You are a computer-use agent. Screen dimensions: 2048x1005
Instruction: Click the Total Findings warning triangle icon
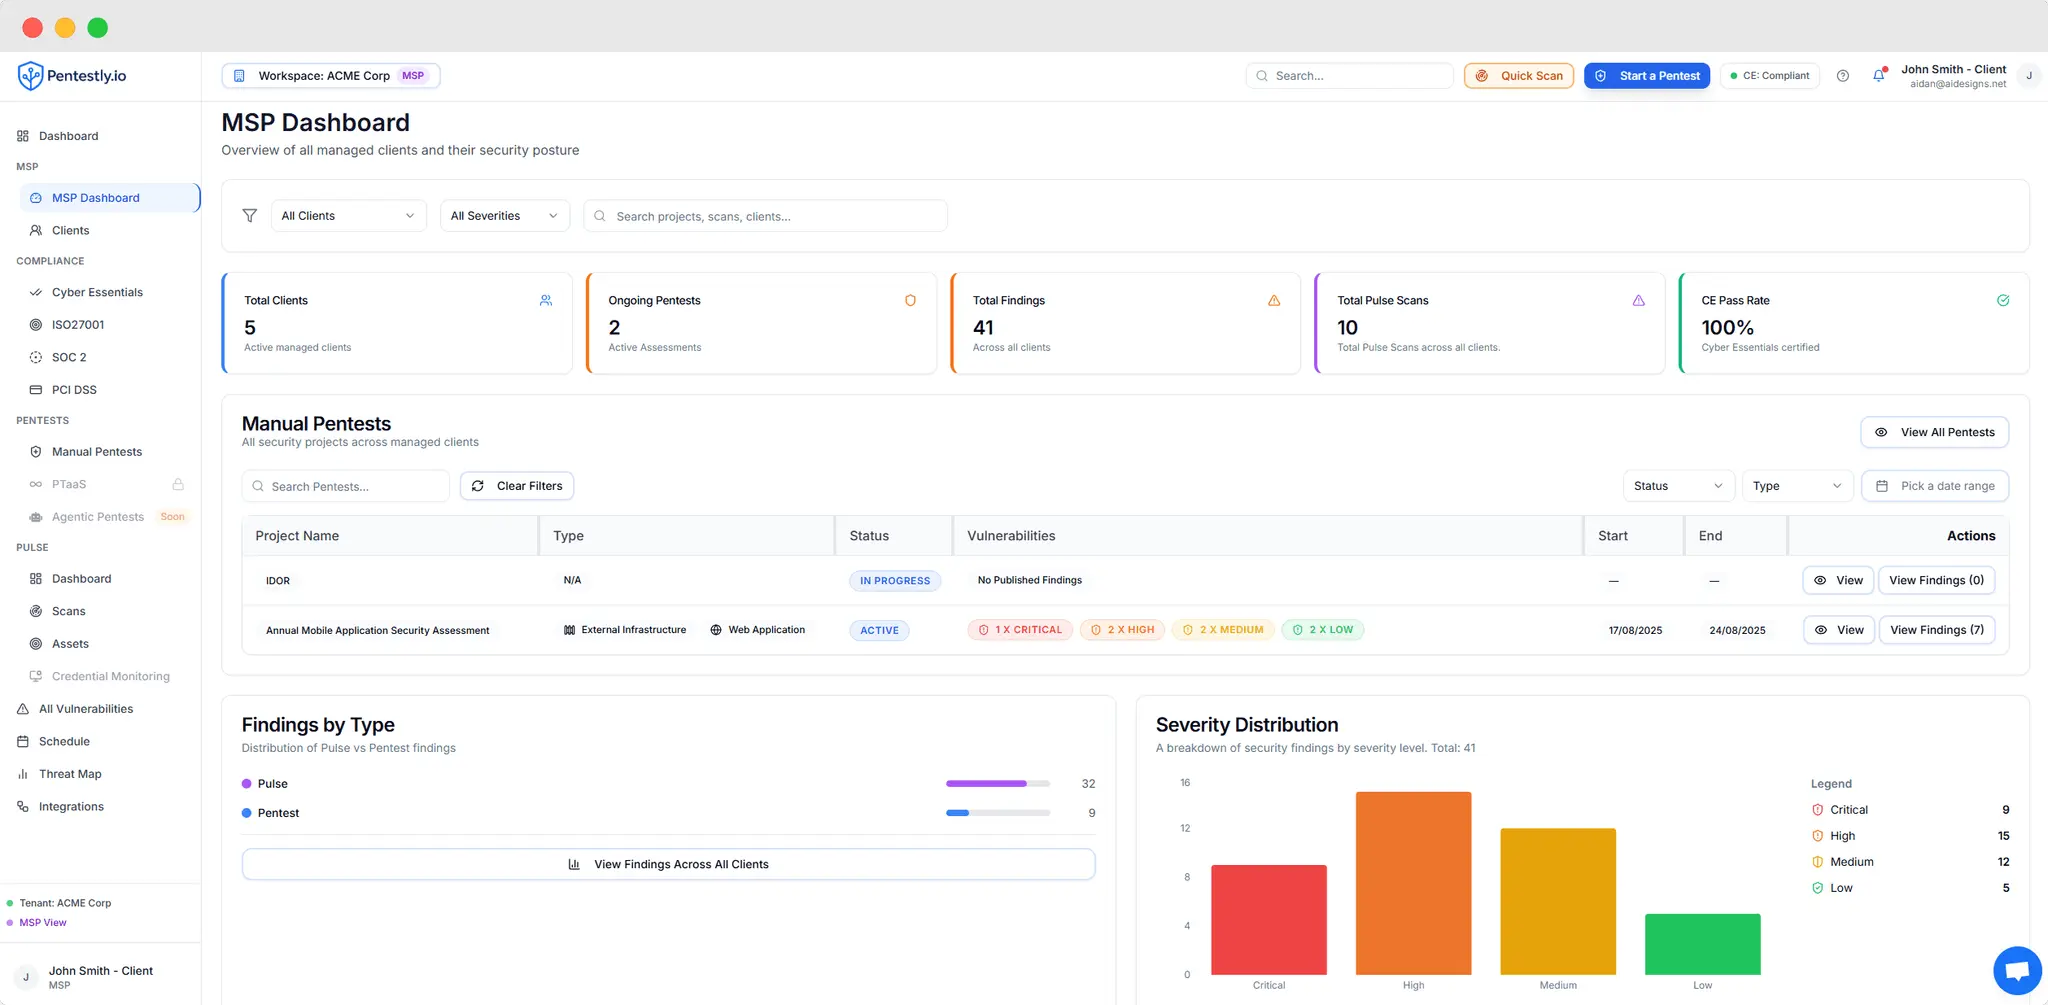(x=1274, y=300)
